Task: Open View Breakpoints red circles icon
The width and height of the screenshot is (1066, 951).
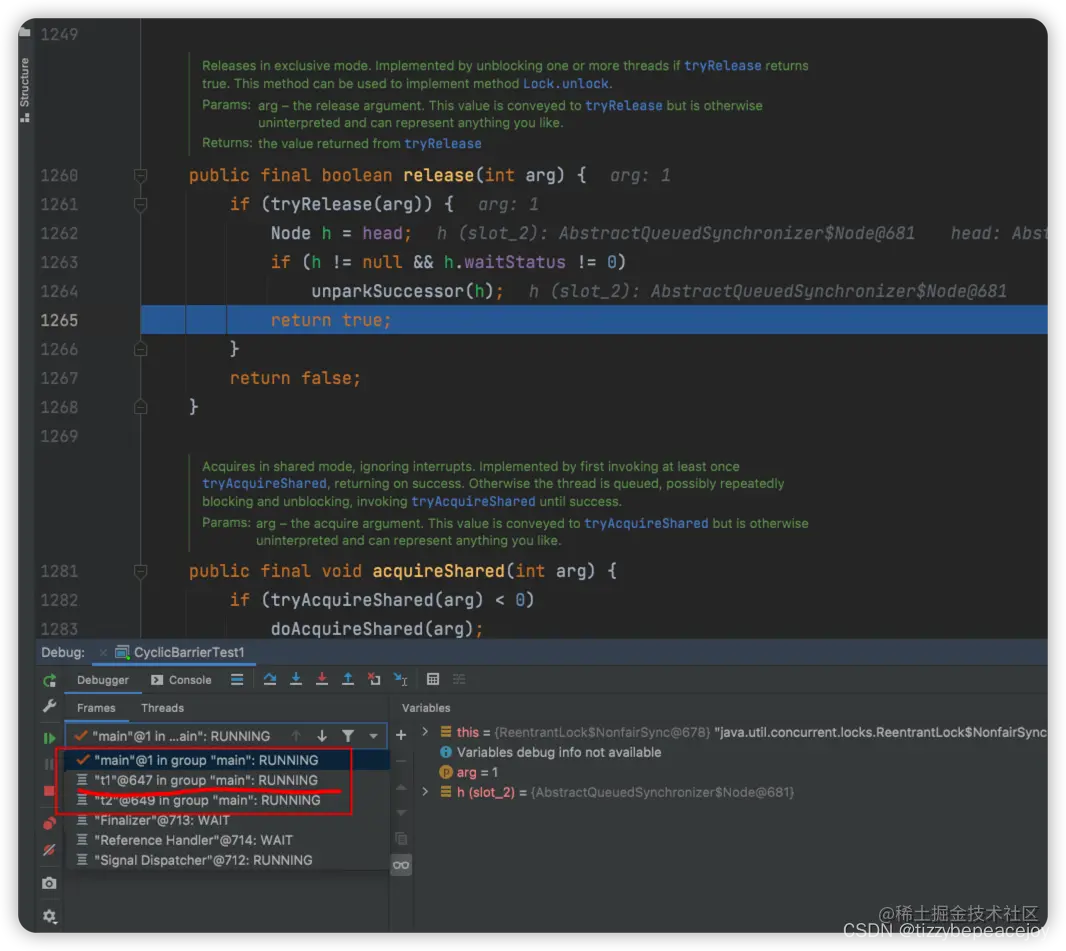Action: (x=49, y=824)
